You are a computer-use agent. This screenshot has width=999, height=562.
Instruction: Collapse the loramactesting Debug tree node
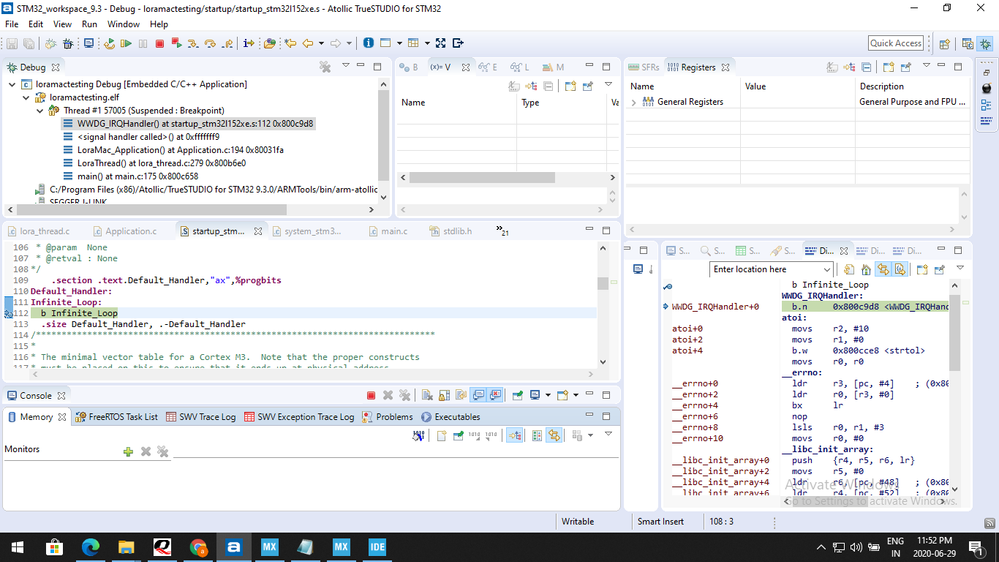12,84
